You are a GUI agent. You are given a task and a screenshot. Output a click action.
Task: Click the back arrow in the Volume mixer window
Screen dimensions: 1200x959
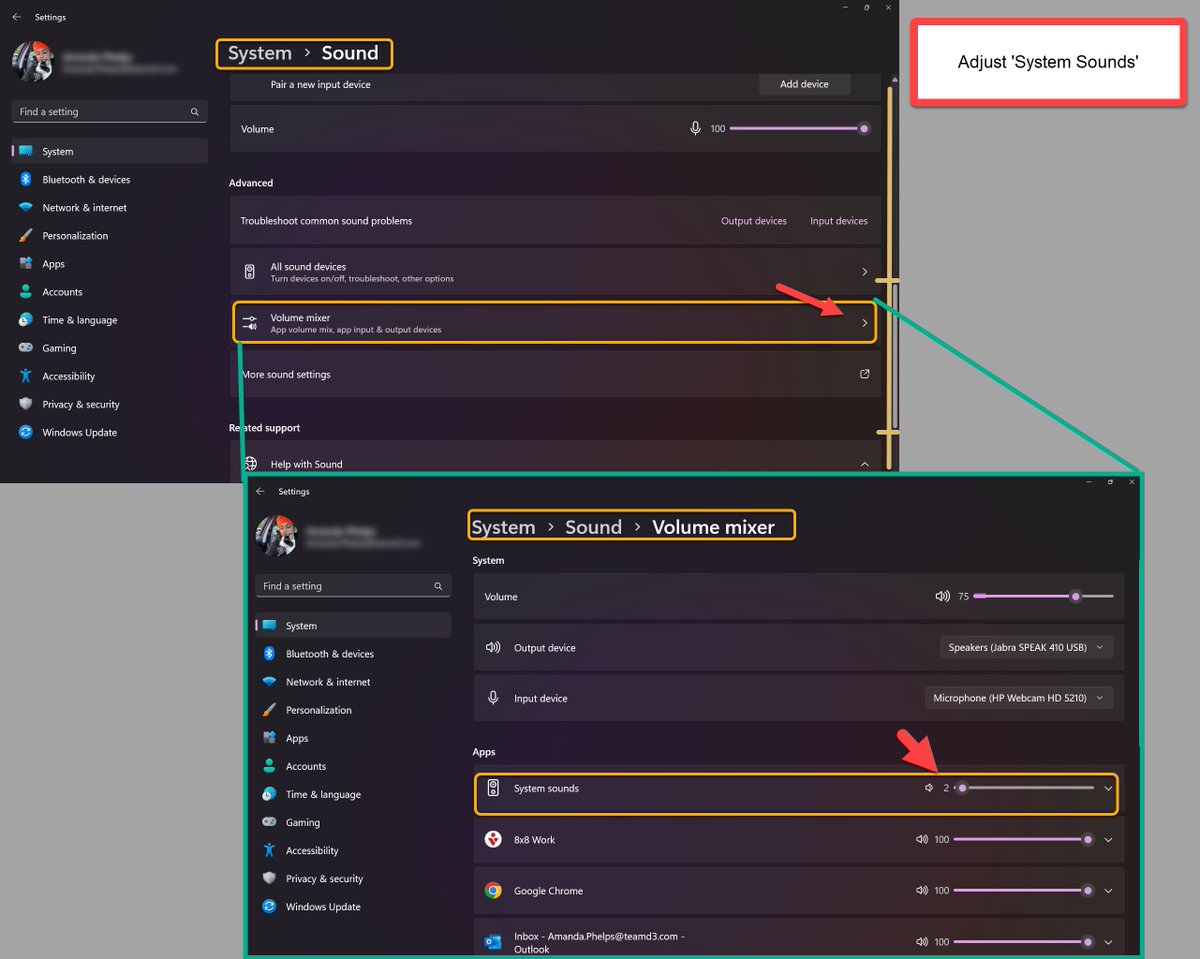pos(260,491)
